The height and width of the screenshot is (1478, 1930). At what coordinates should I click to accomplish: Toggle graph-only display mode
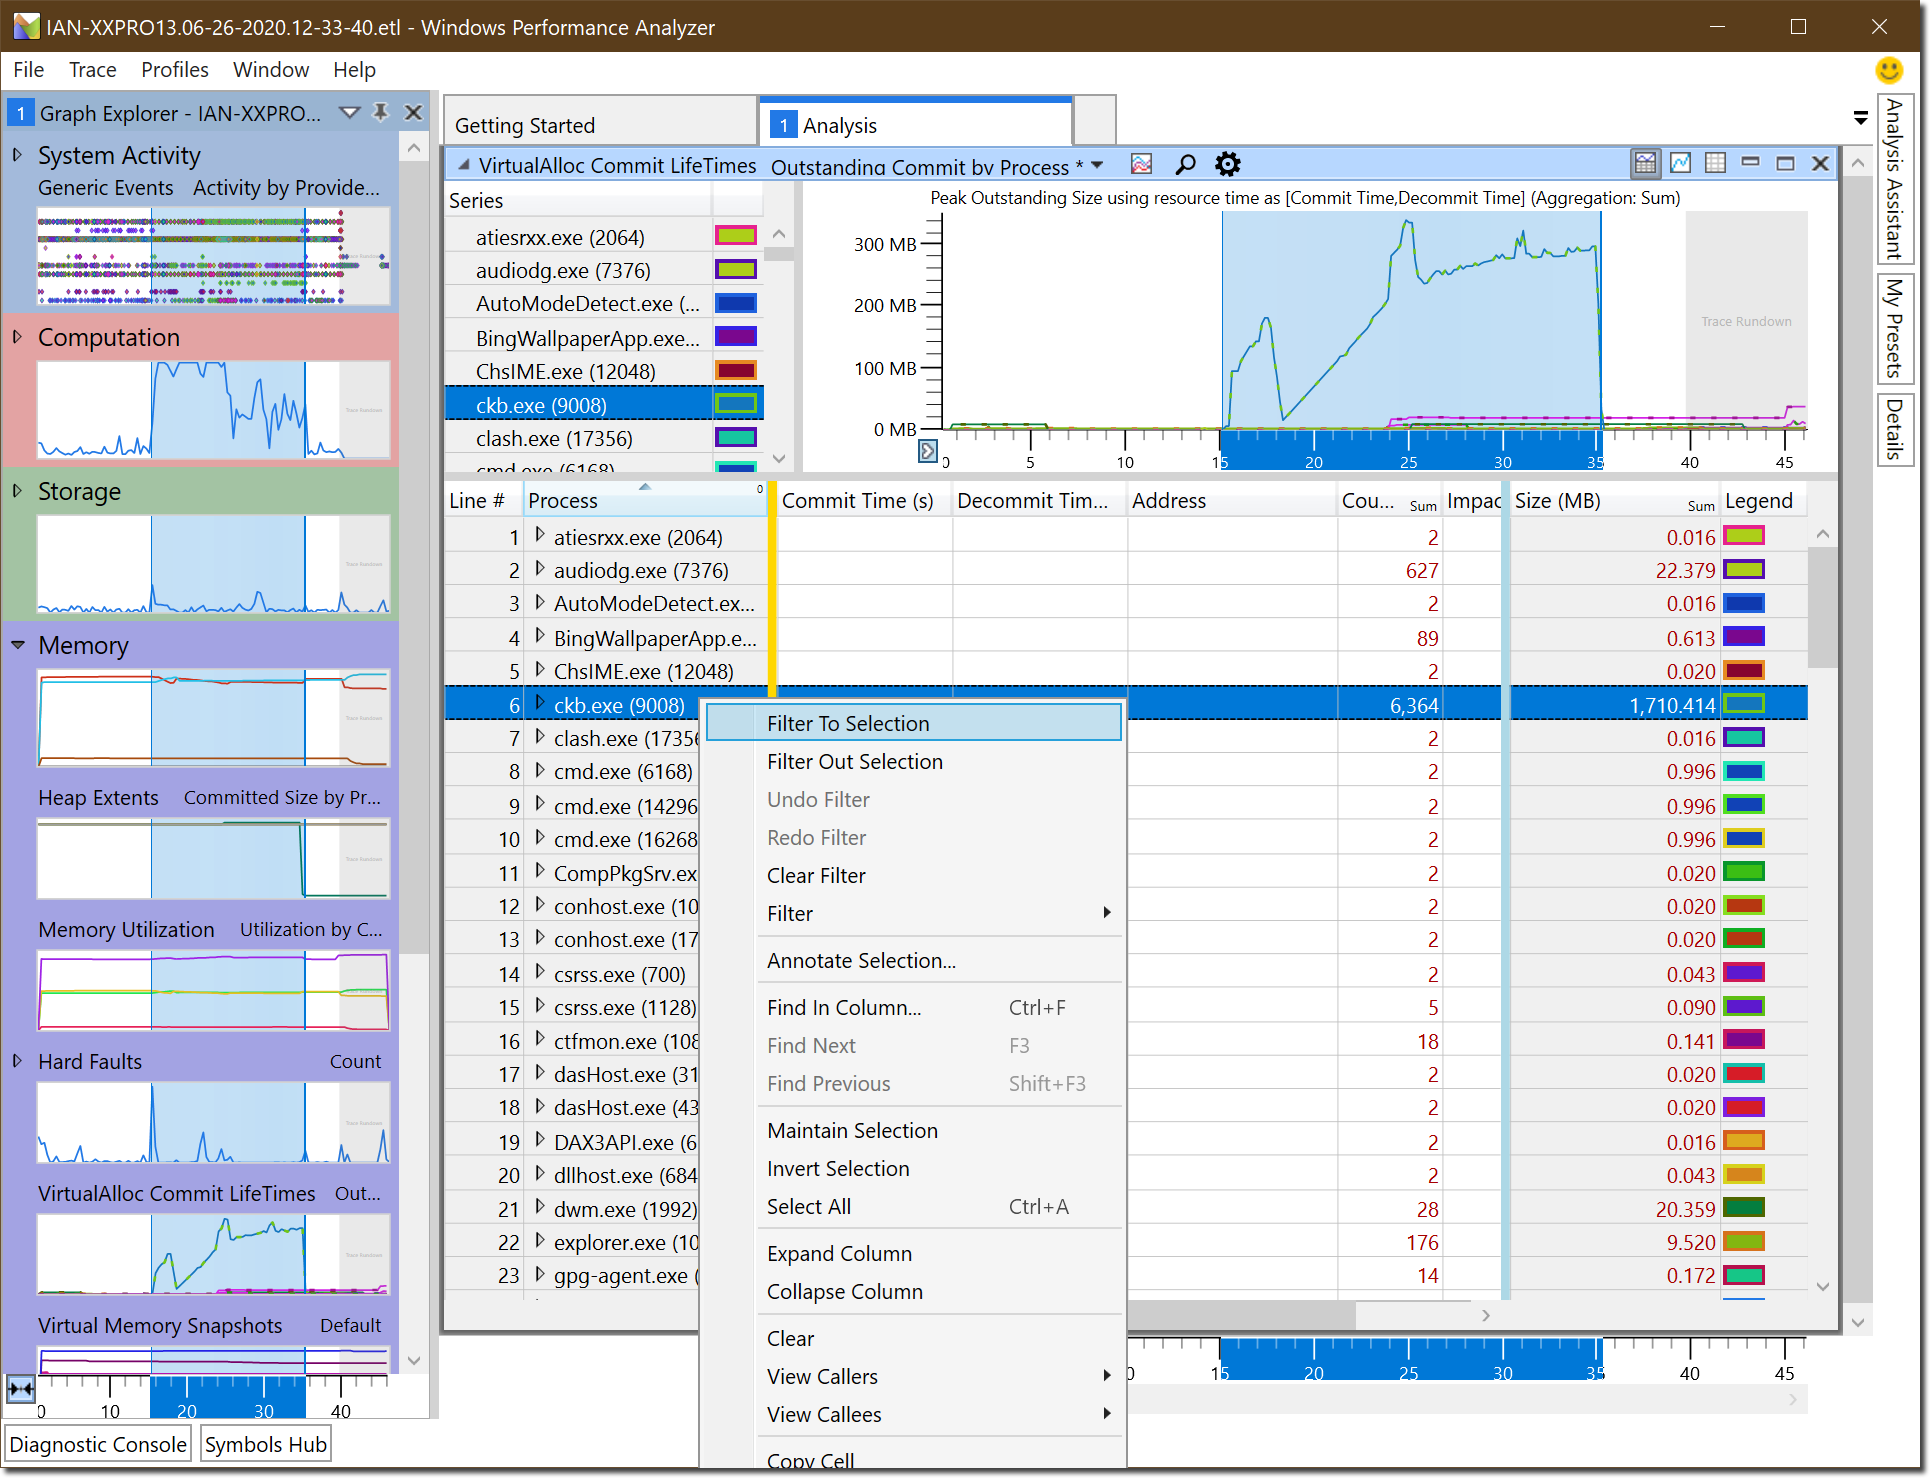pos(1680,163)
